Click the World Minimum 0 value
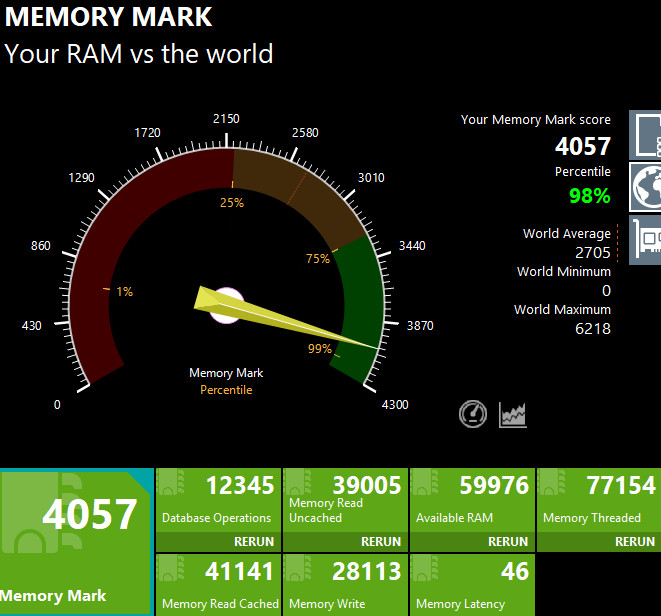661x616 pixels. pos(606,291)
